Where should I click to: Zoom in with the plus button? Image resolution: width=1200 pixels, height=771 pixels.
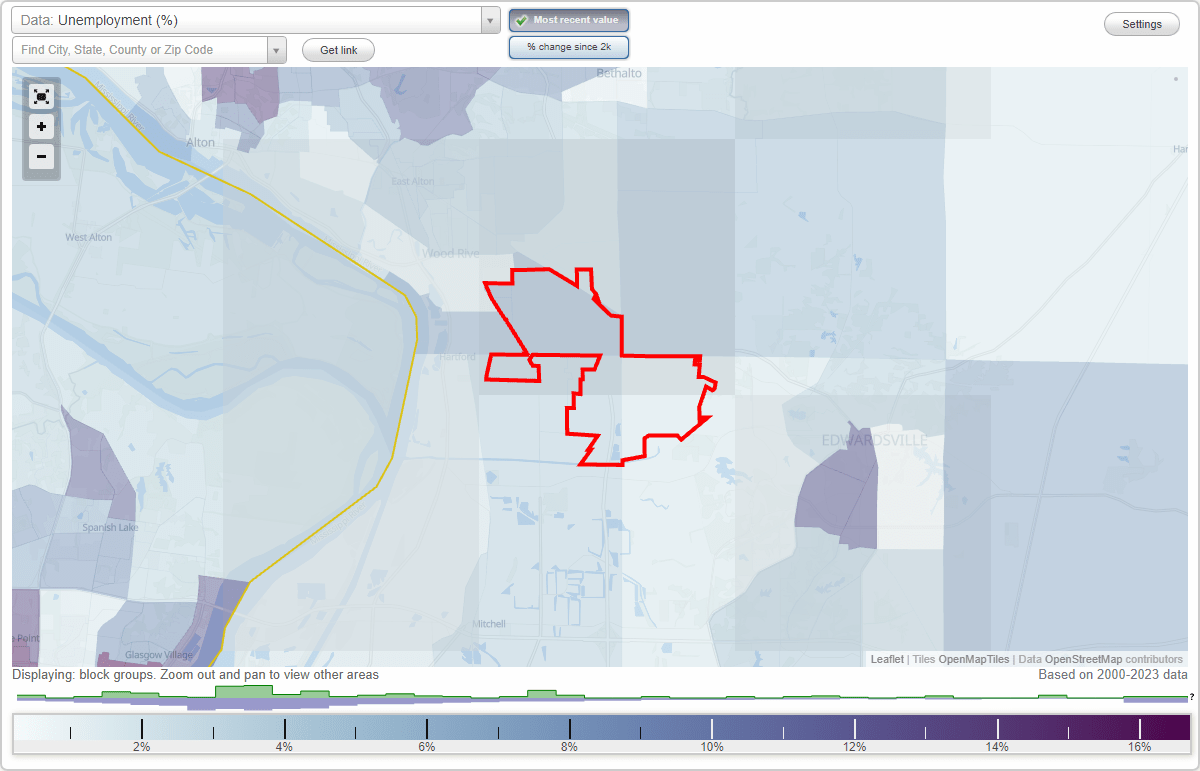41,127
